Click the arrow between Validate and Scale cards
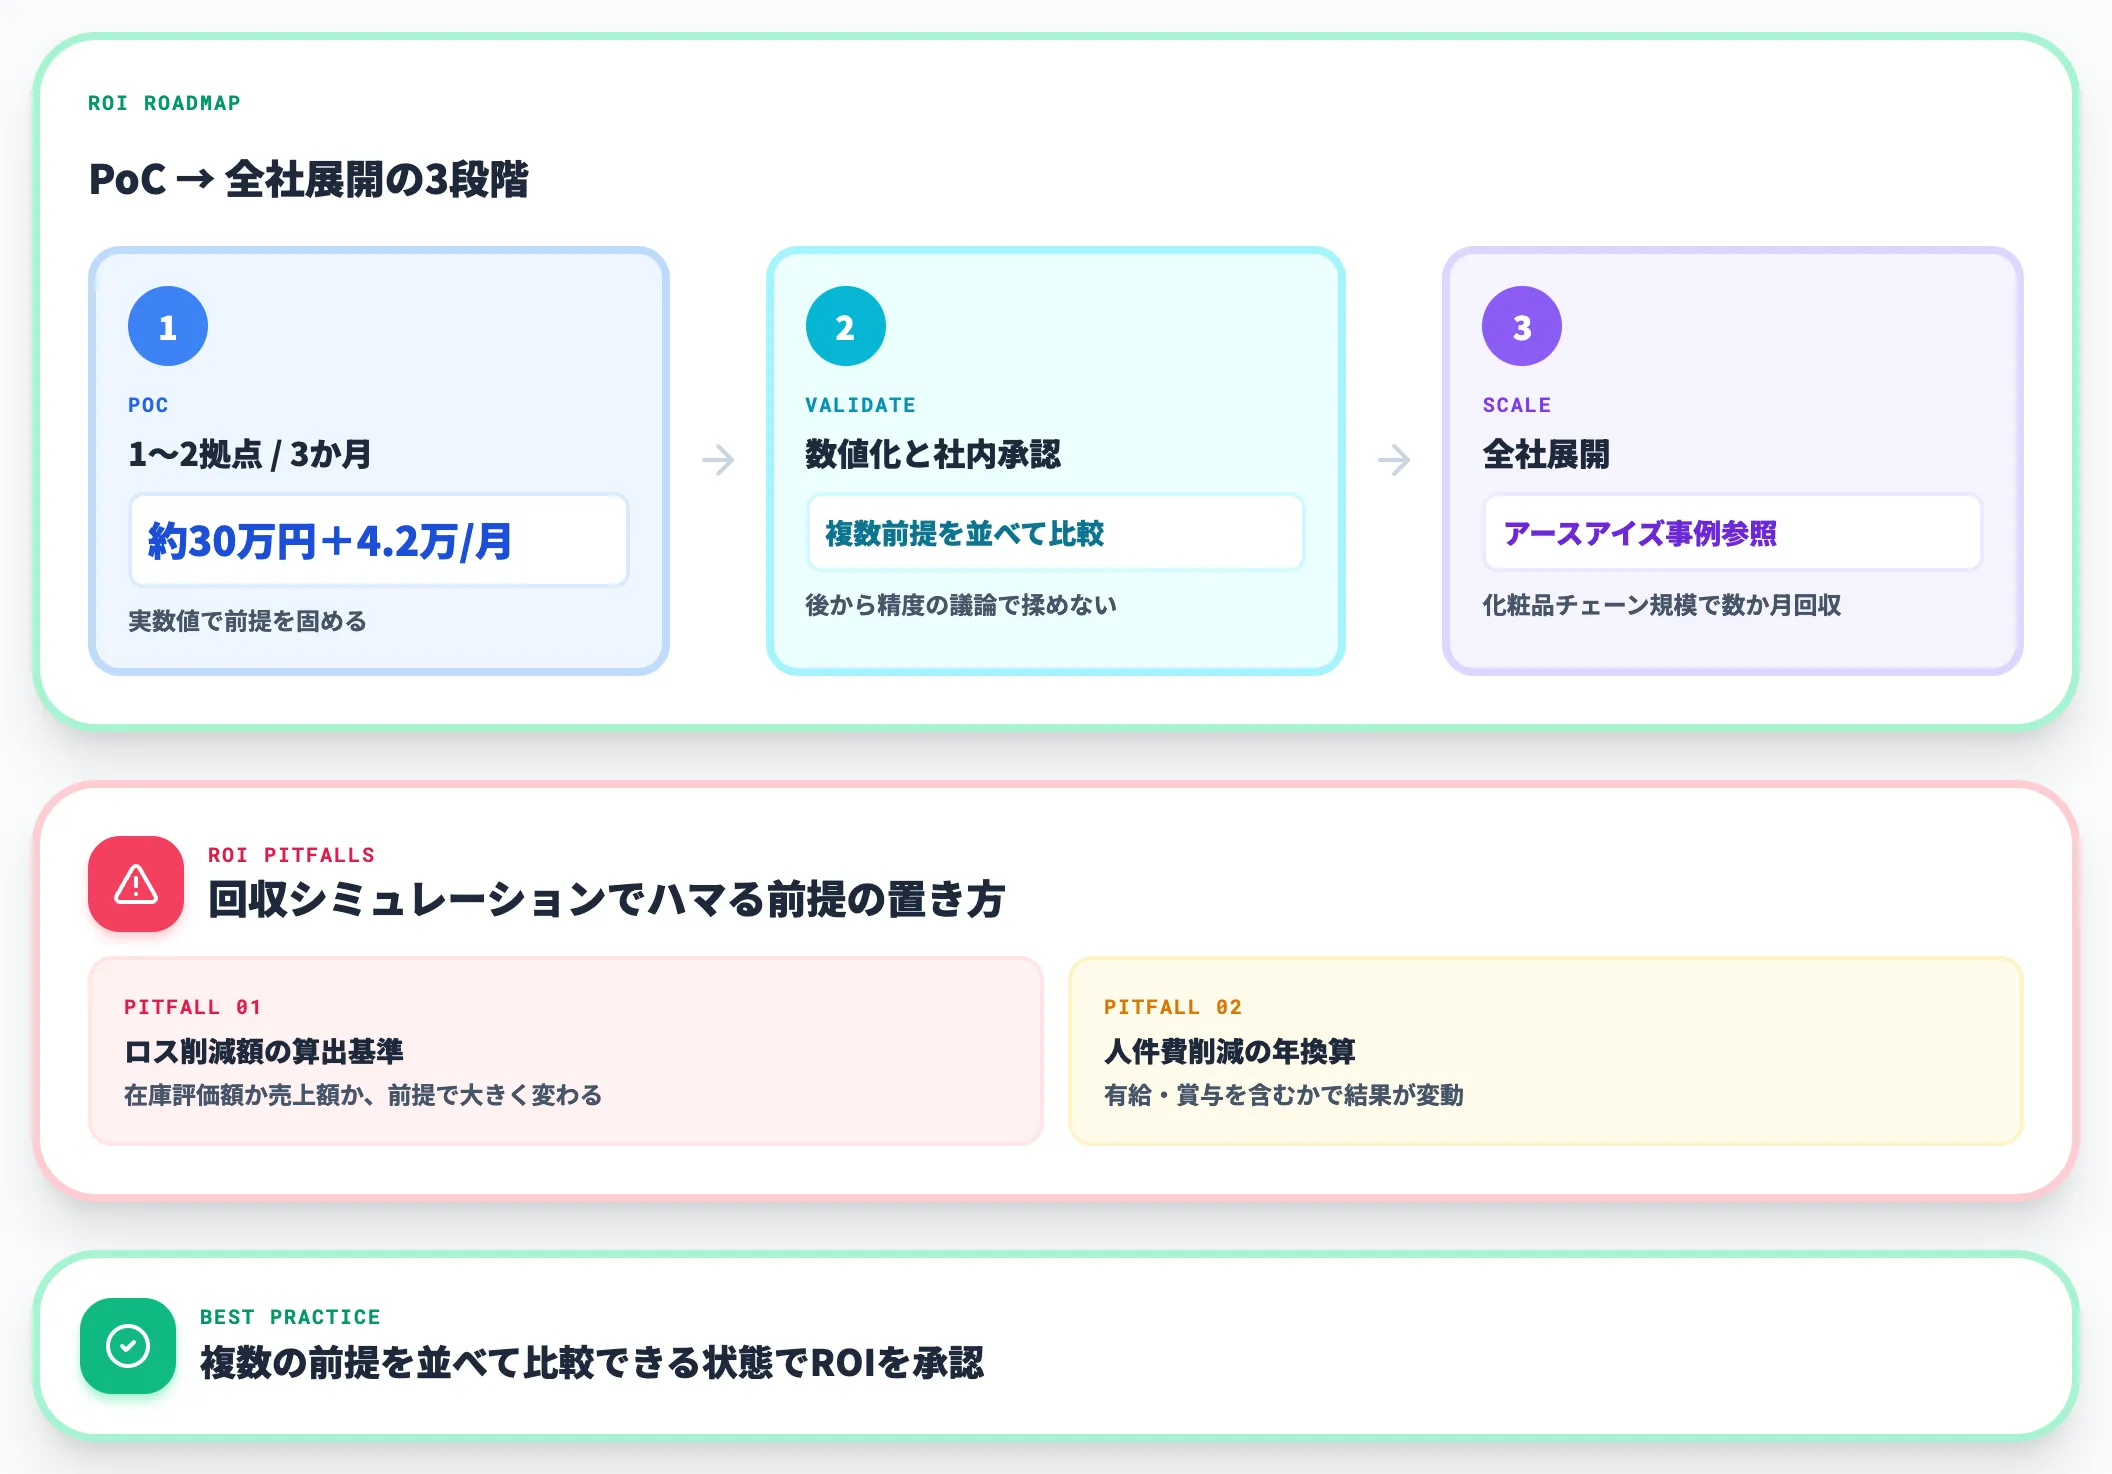This screenshot has width=2112, height=1474. click(x=1394, y=460)
